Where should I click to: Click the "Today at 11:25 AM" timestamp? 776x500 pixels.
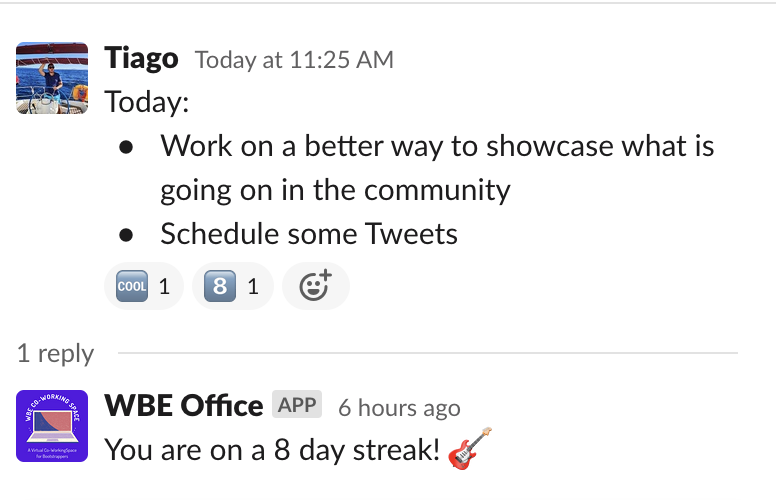(x=294, y=60)
